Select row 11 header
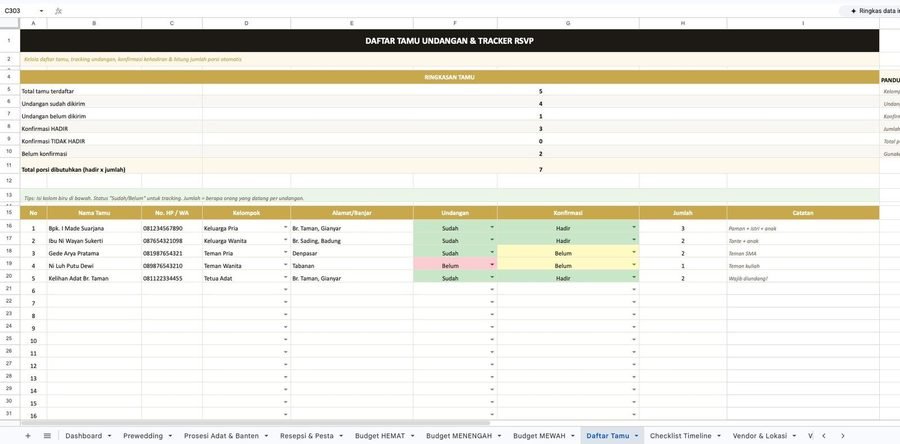 tap(10, 166)
